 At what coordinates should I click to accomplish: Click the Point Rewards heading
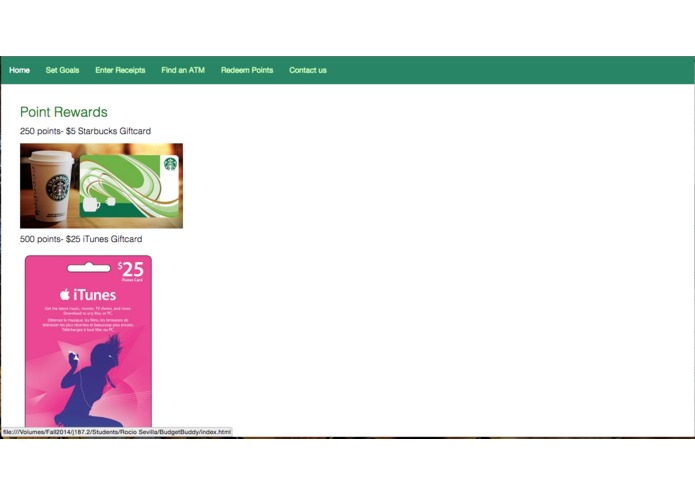pyautogui.click(x=64, y=112)
